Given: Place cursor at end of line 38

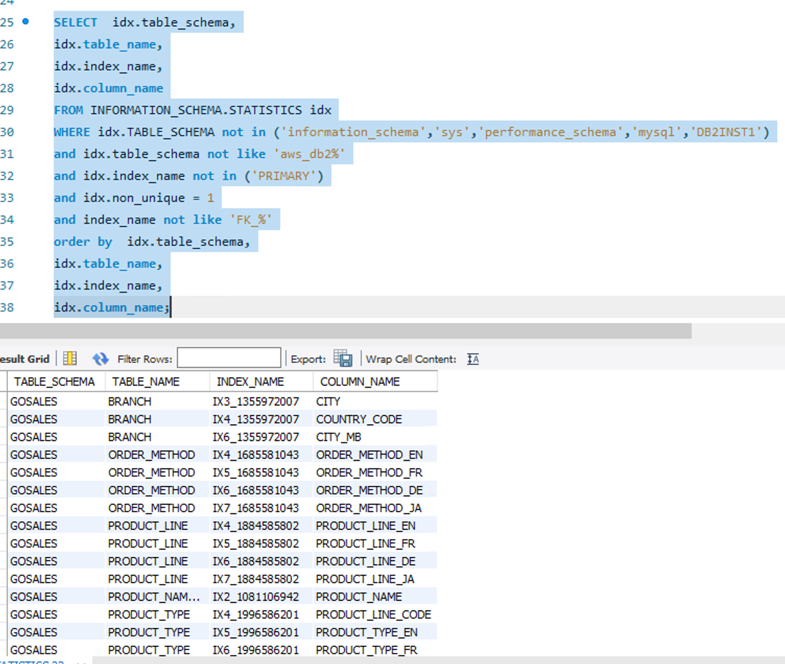Looking at the screenshot, I should tap(171, 308).
